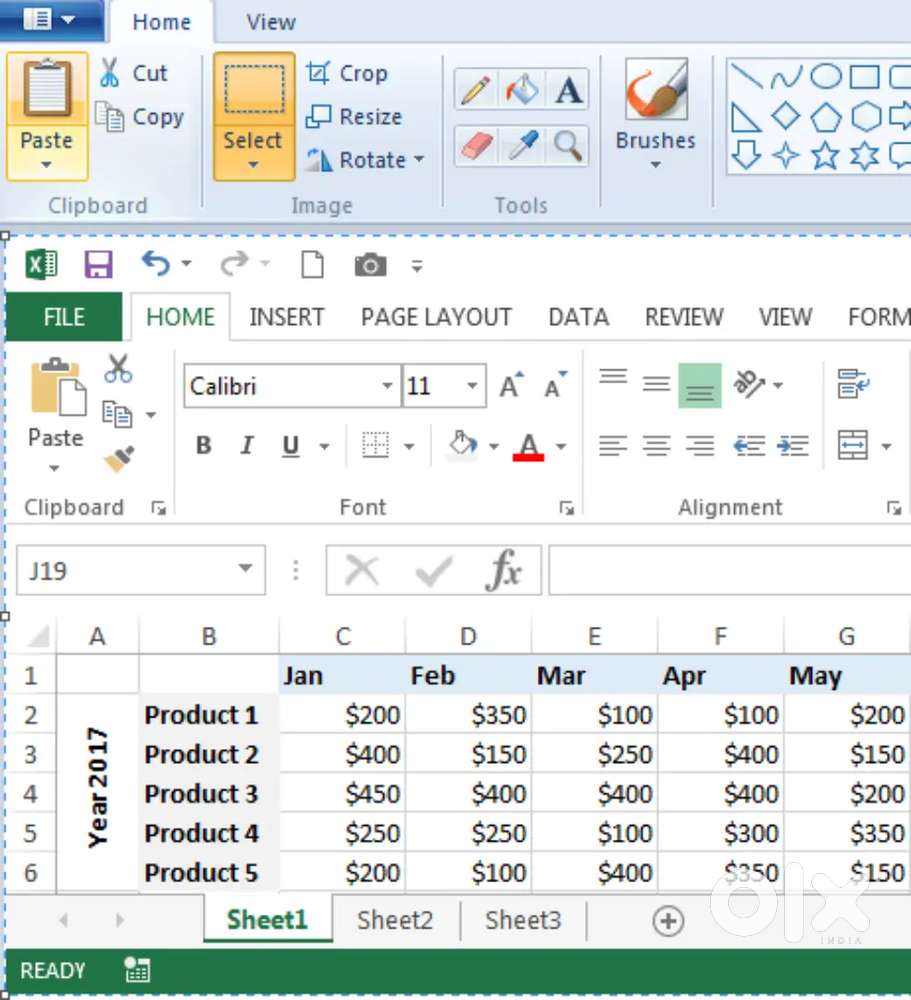Screen dimensions: 911x1000
Task: Expand the font size dropdown
Action: pos(471,386)
